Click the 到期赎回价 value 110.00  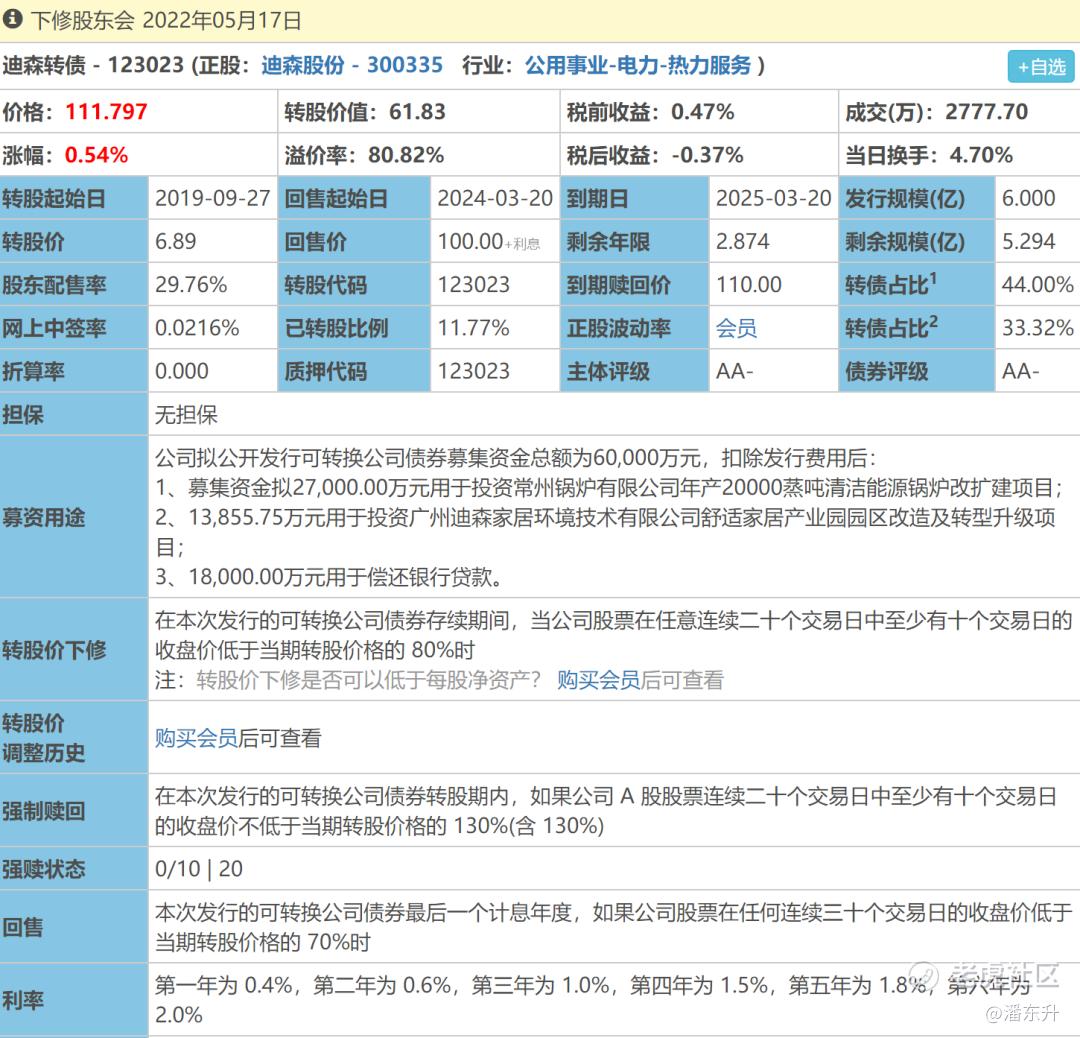[749, 284]
